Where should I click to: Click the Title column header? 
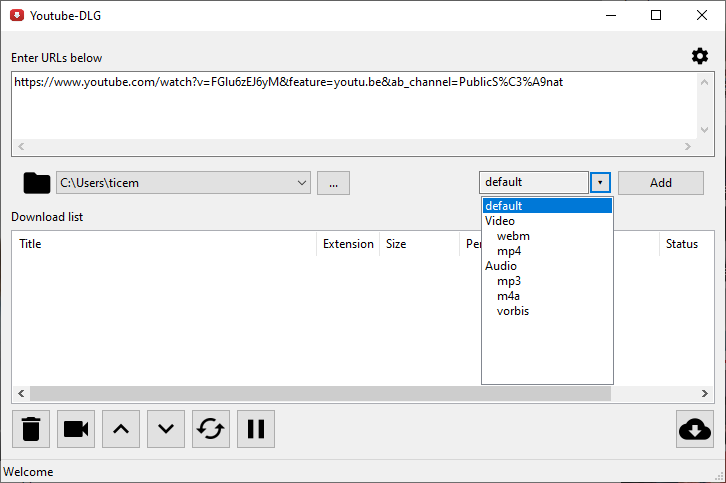coord(164,244)
